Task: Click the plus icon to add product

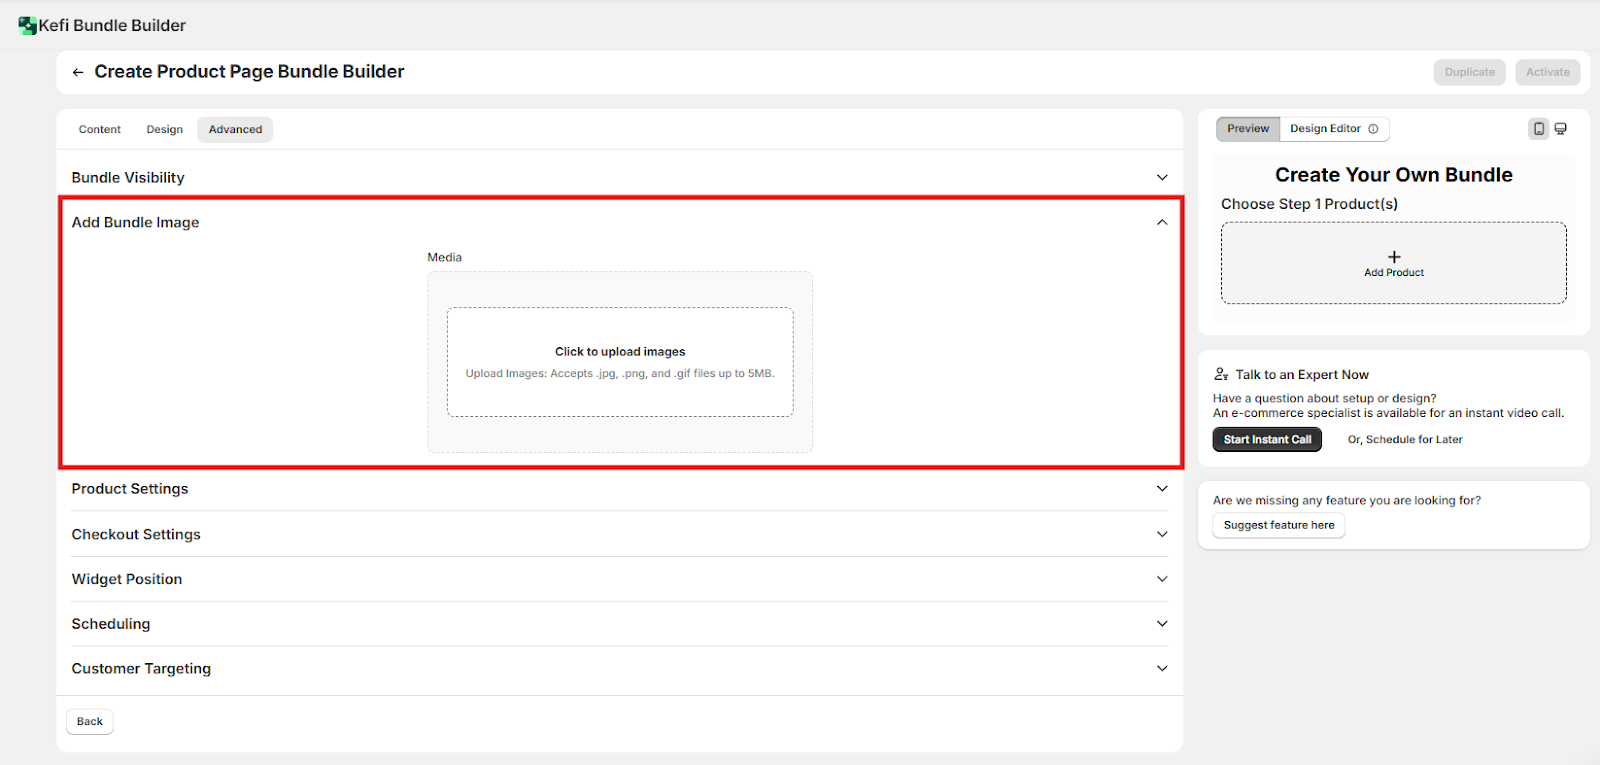Action: pyautogui.click(x=1394, y=257)
